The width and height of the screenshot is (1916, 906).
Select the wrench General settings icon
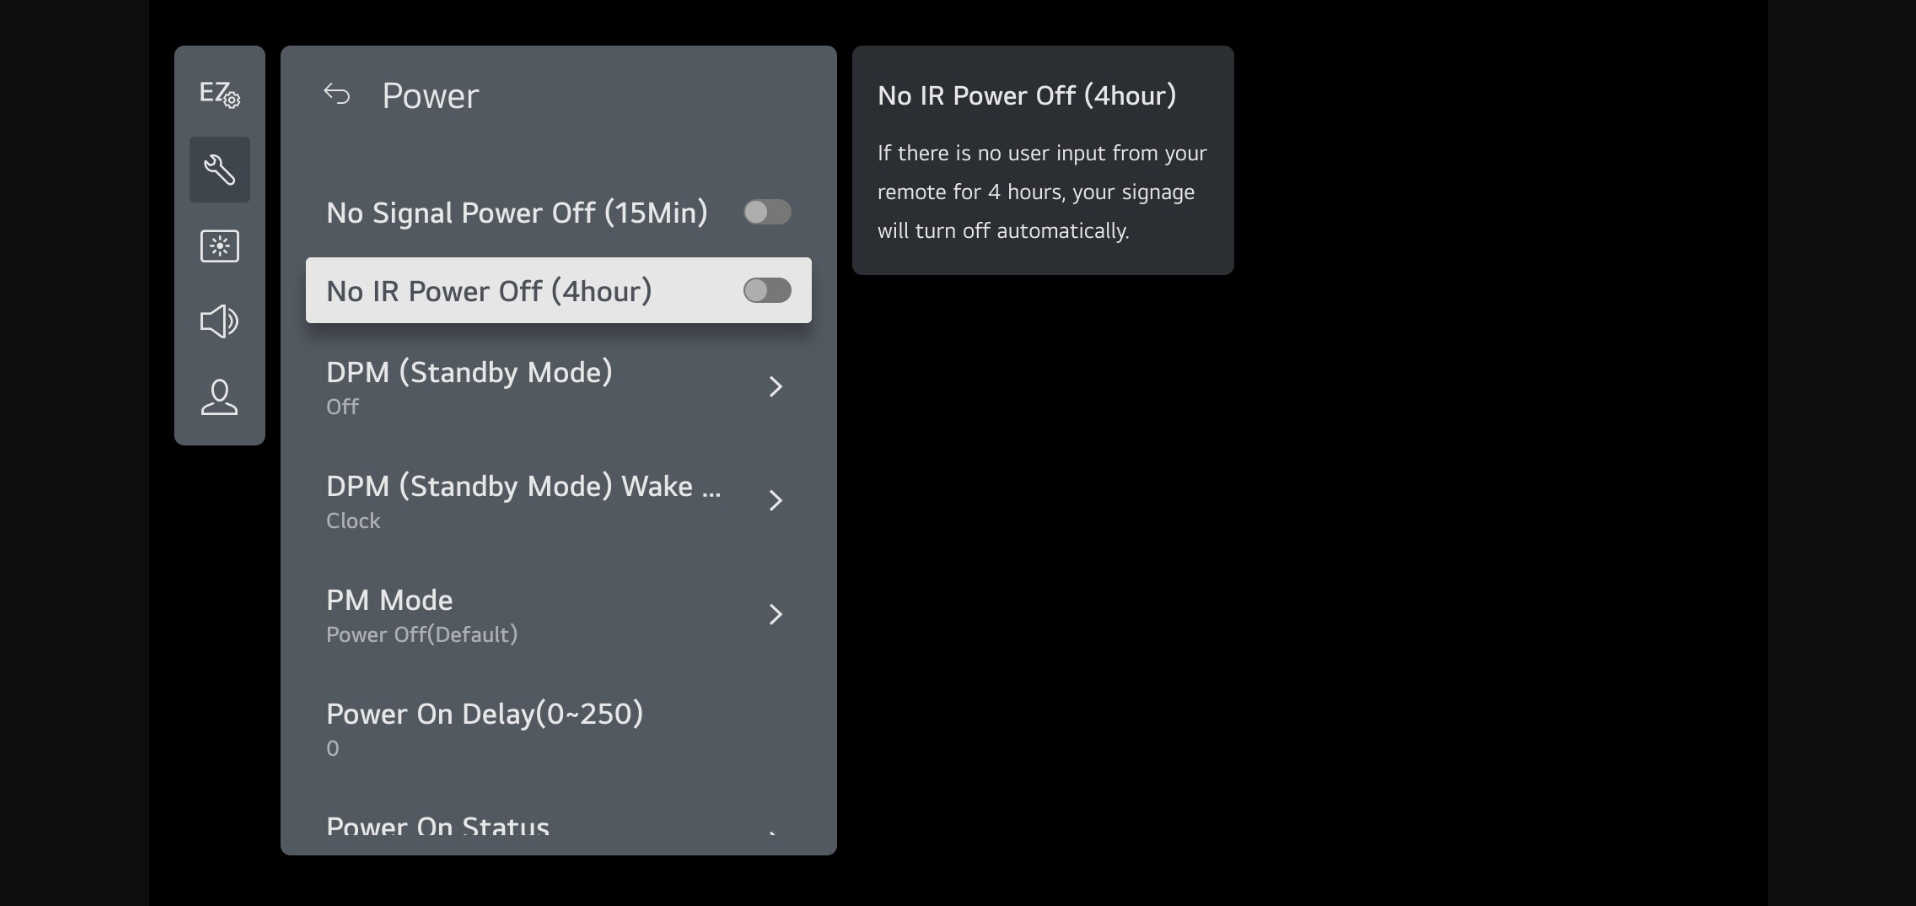click(x=219, y=170)
